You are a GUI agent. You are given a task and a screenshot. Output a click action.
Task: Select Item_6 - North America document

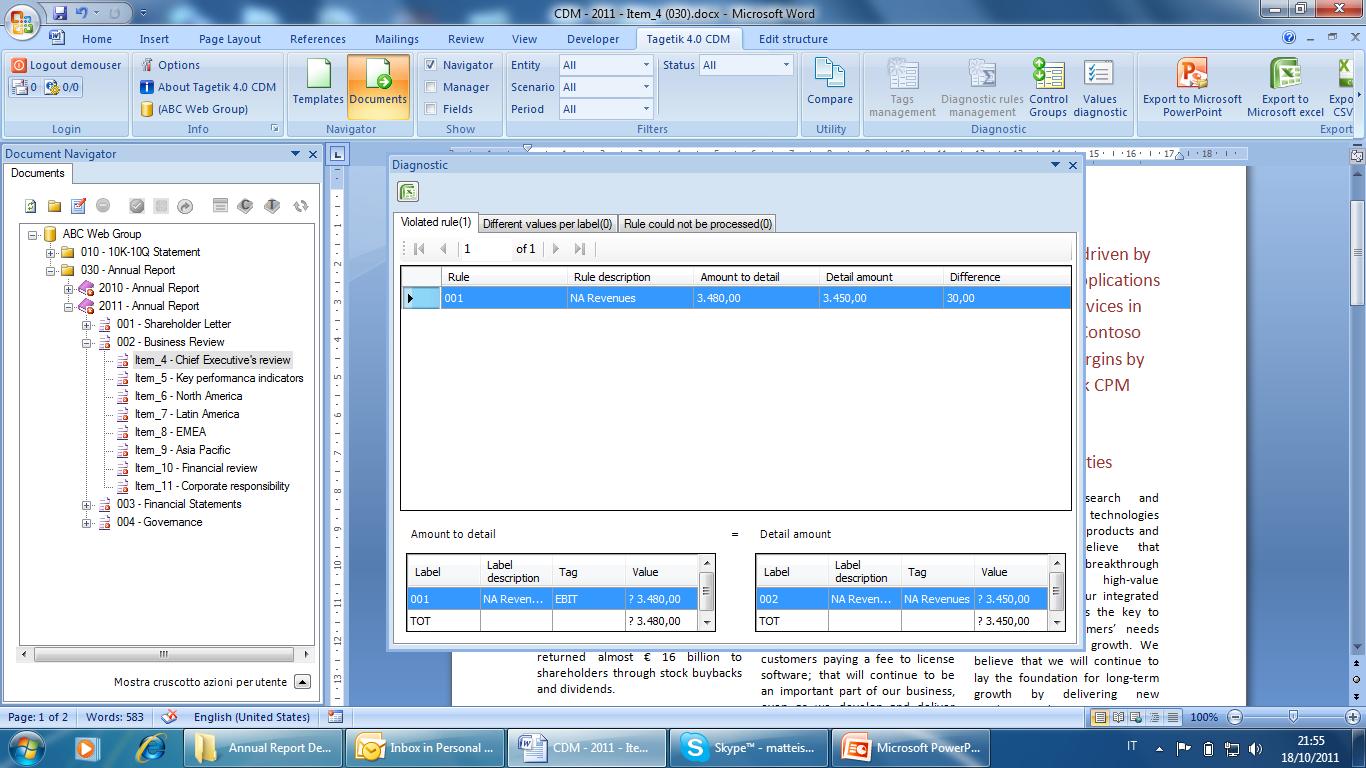click(x=188, y=396)
